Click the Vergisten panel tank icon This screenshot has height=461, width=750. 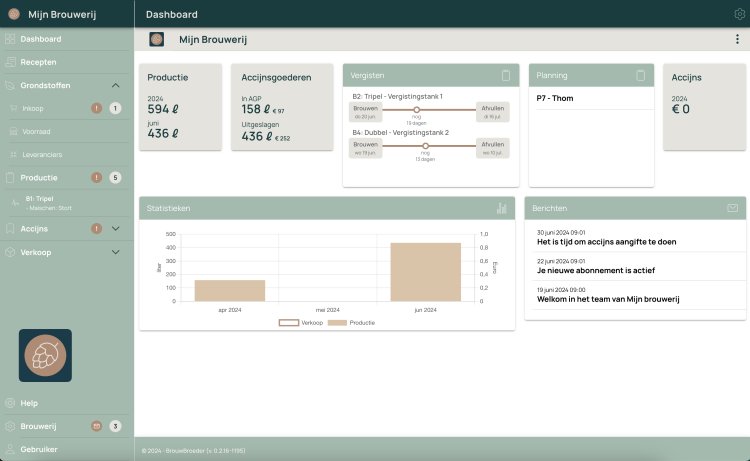pos(506,76)
